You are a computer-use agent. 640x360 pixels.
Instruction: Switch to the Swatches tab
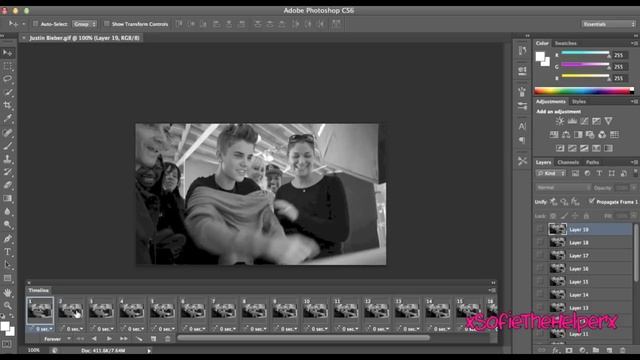coord(566,43)
